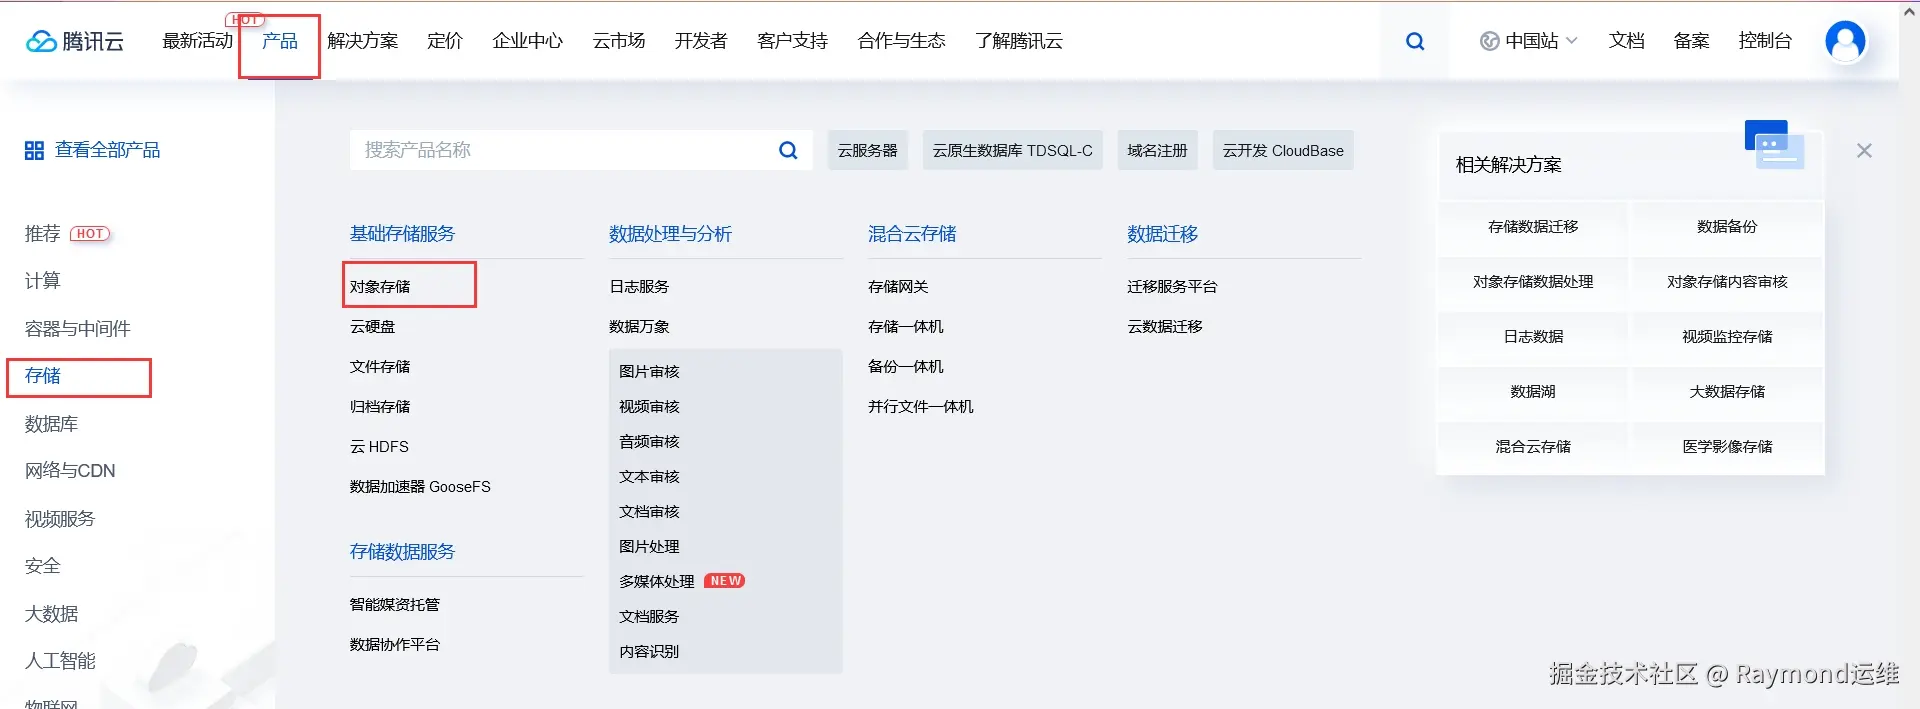Click the 云服务器 quick tag
1920x709 pixels.
[868, 150]
